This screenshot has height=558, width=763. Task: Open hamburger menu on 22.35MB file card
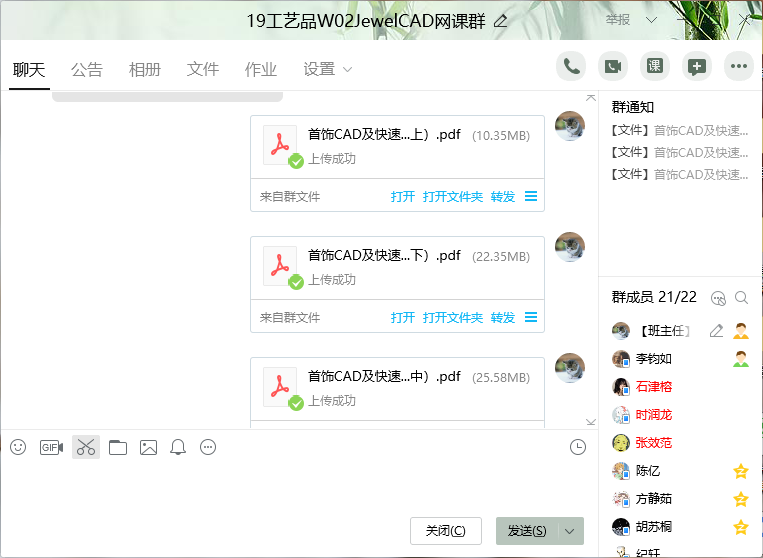[531, 317]
